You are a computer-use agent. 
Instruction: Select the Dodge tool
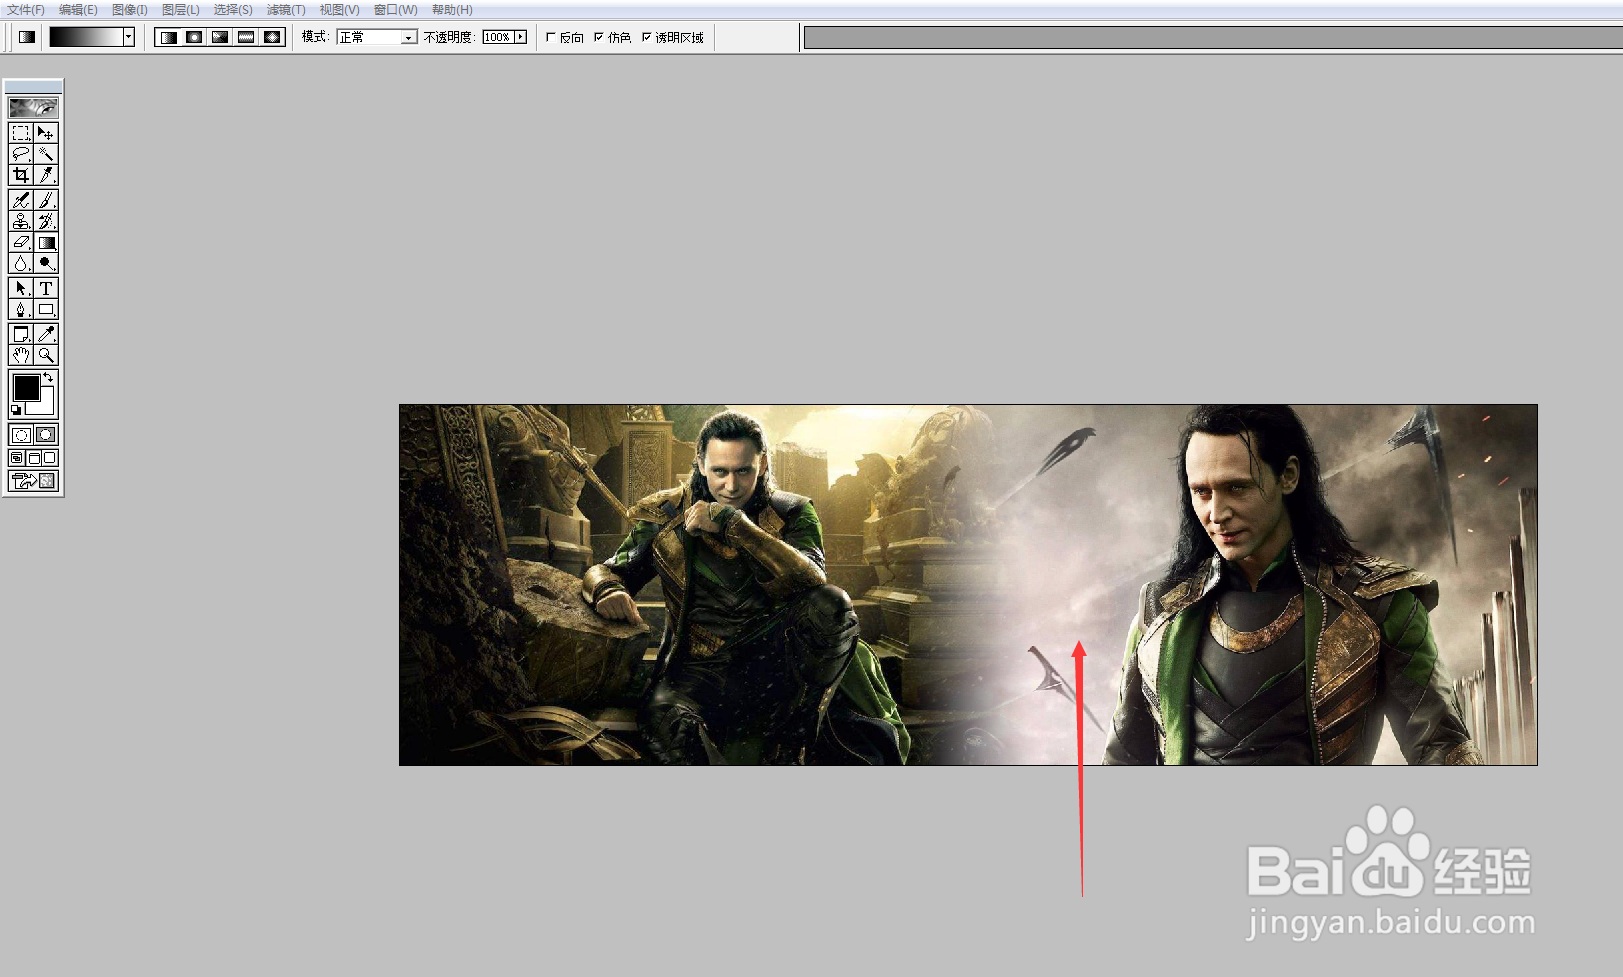point(46,263)
